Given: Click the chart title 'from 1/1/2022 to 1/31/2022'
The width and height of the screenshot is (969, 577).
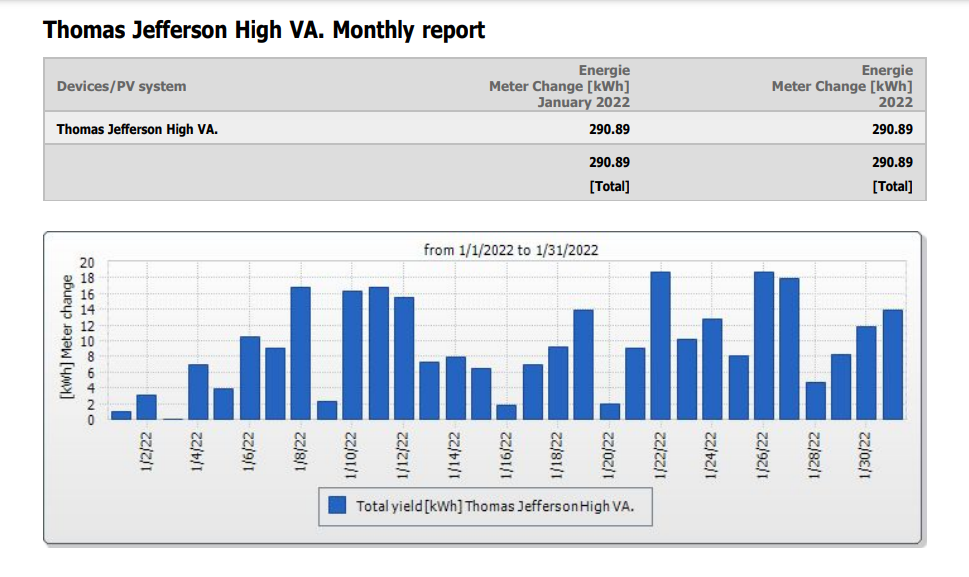Looking at the screenshot, I should [x=511, y=250].
